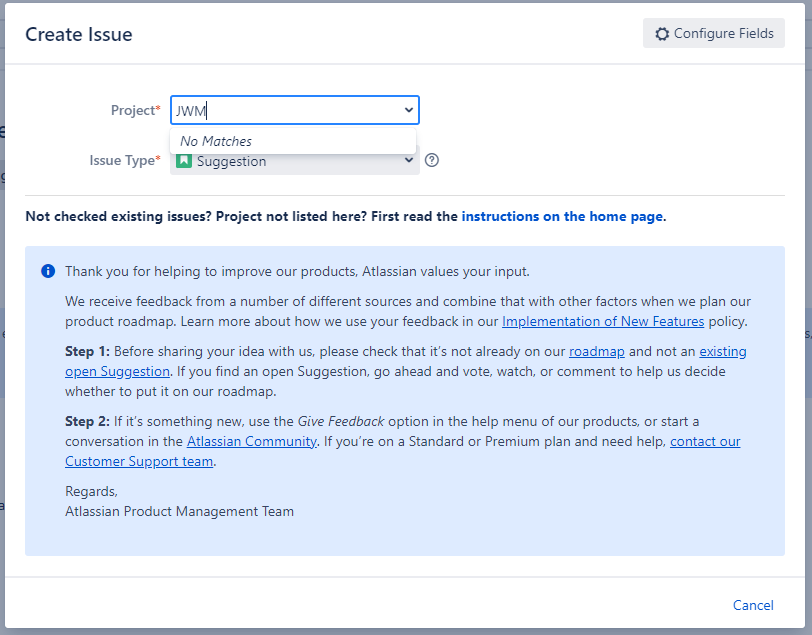The image size is (812, 635).
Task: Cancel the Create Issue dialog
Action: click(753, 605)
